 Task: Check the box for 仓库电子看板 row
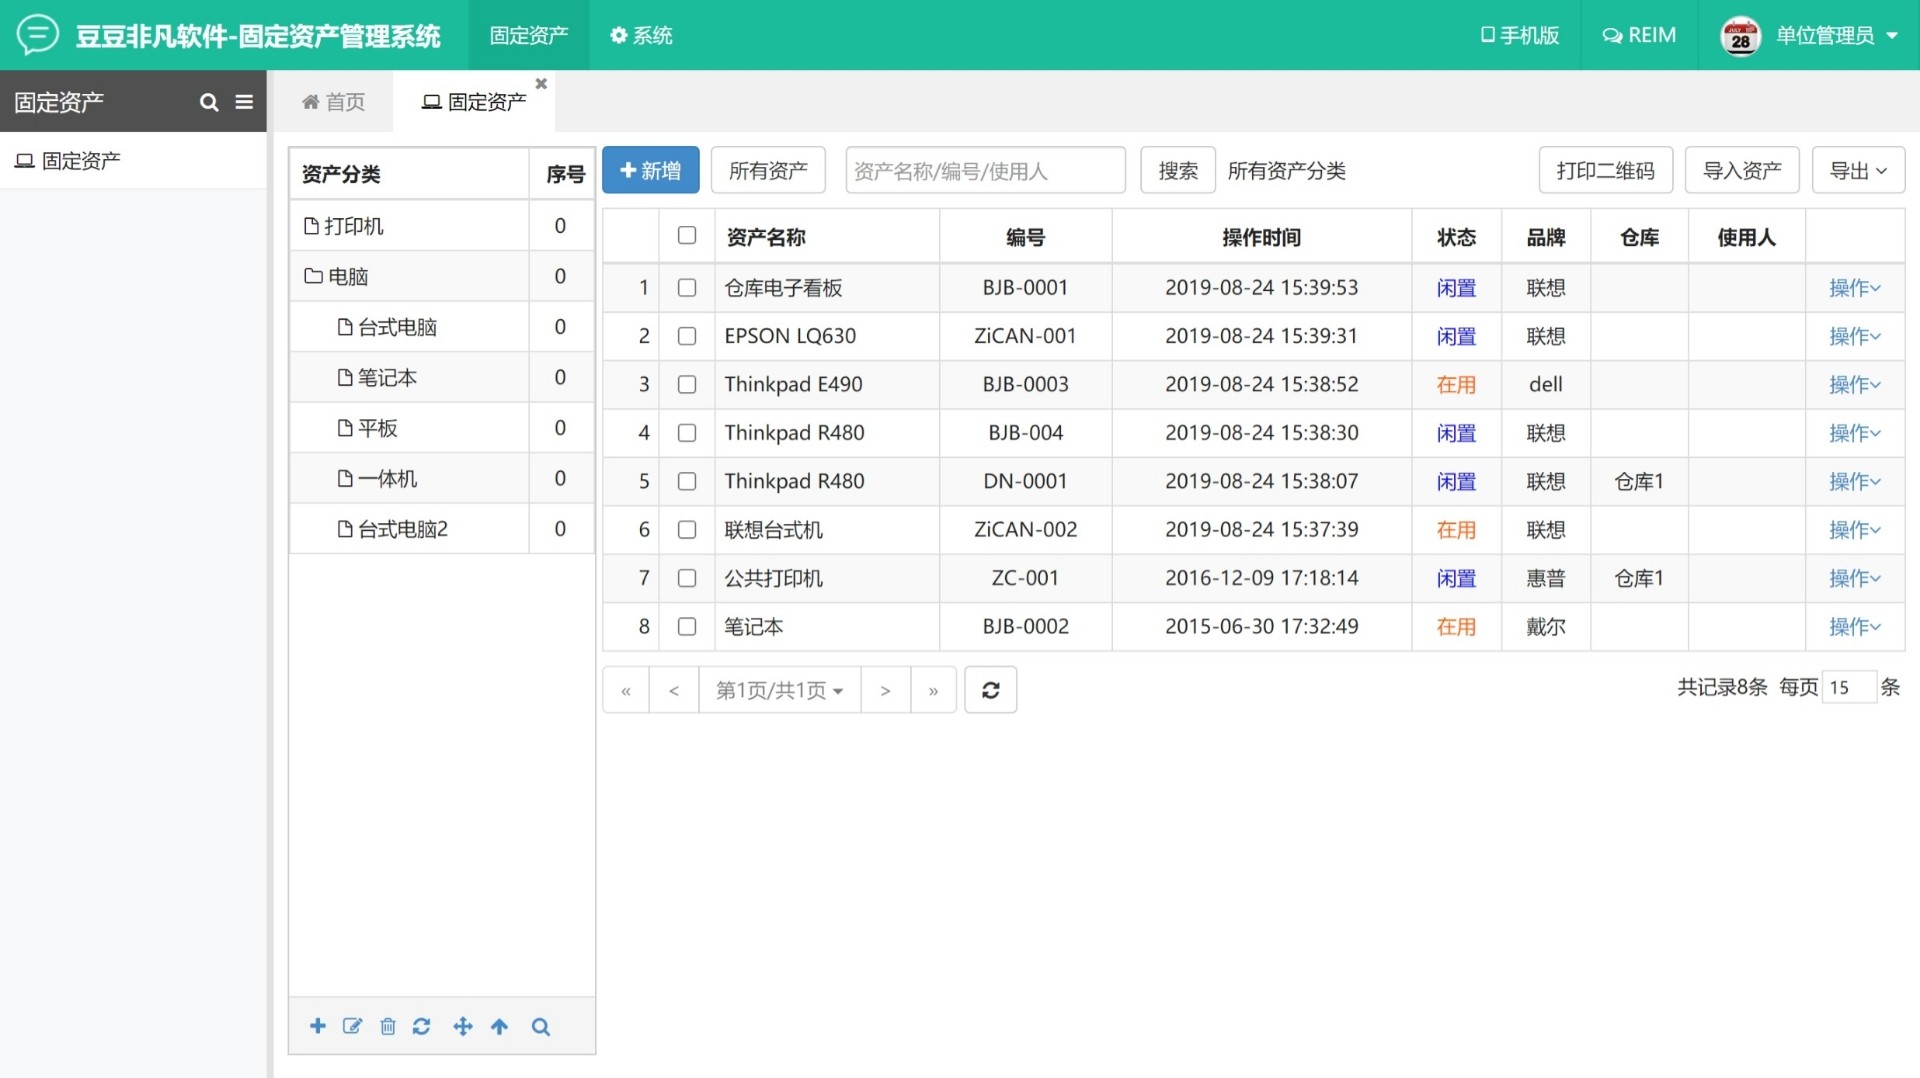coord(687,288)
